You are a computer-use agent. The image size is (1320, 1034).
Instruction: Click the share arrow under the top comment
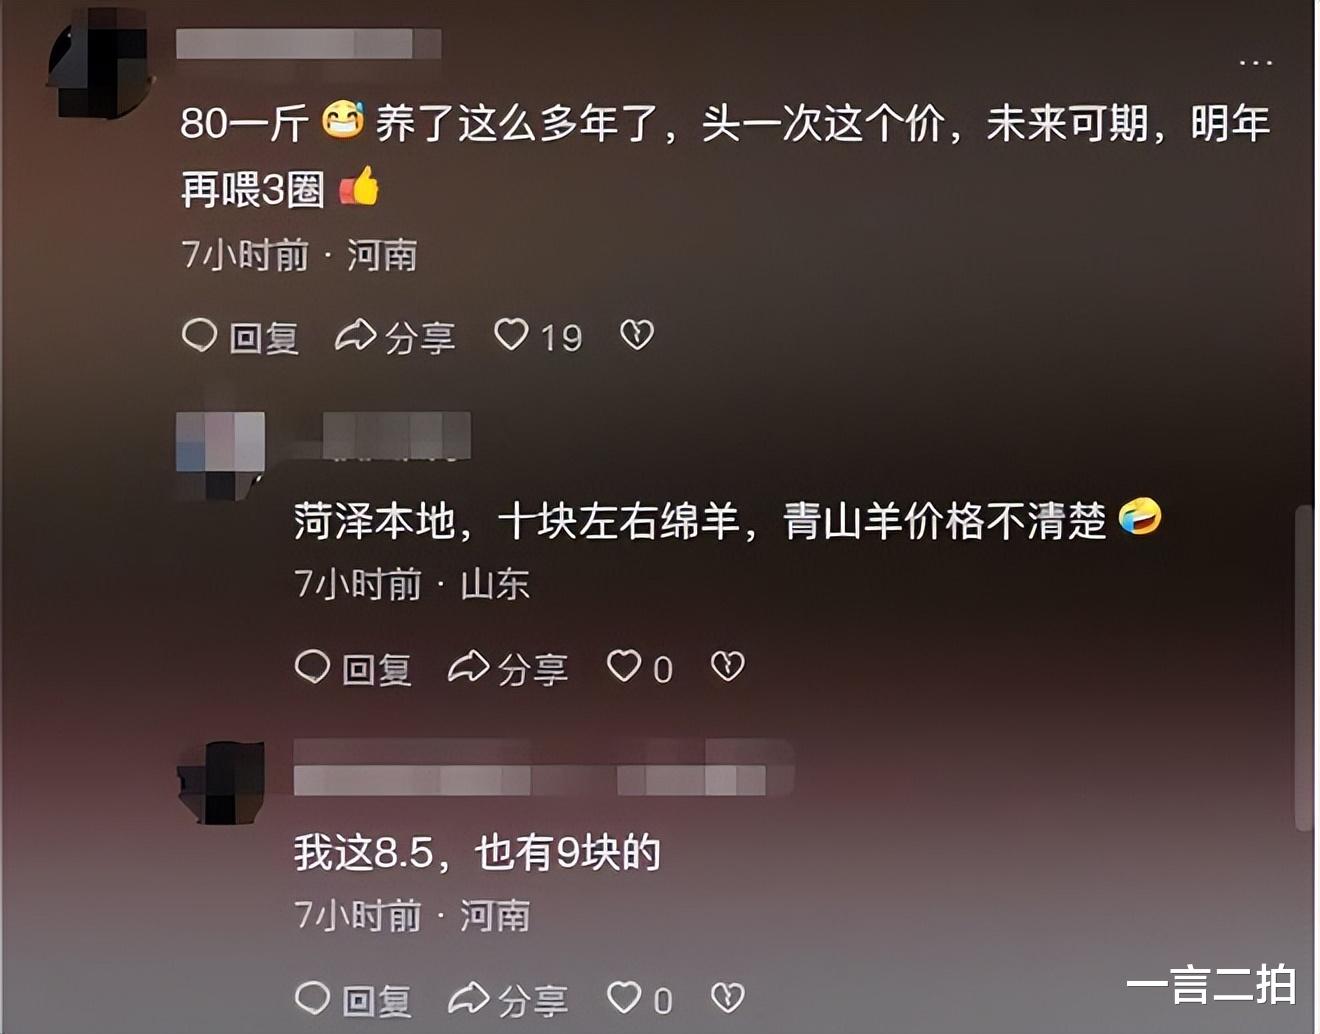[x=355, y=336]
